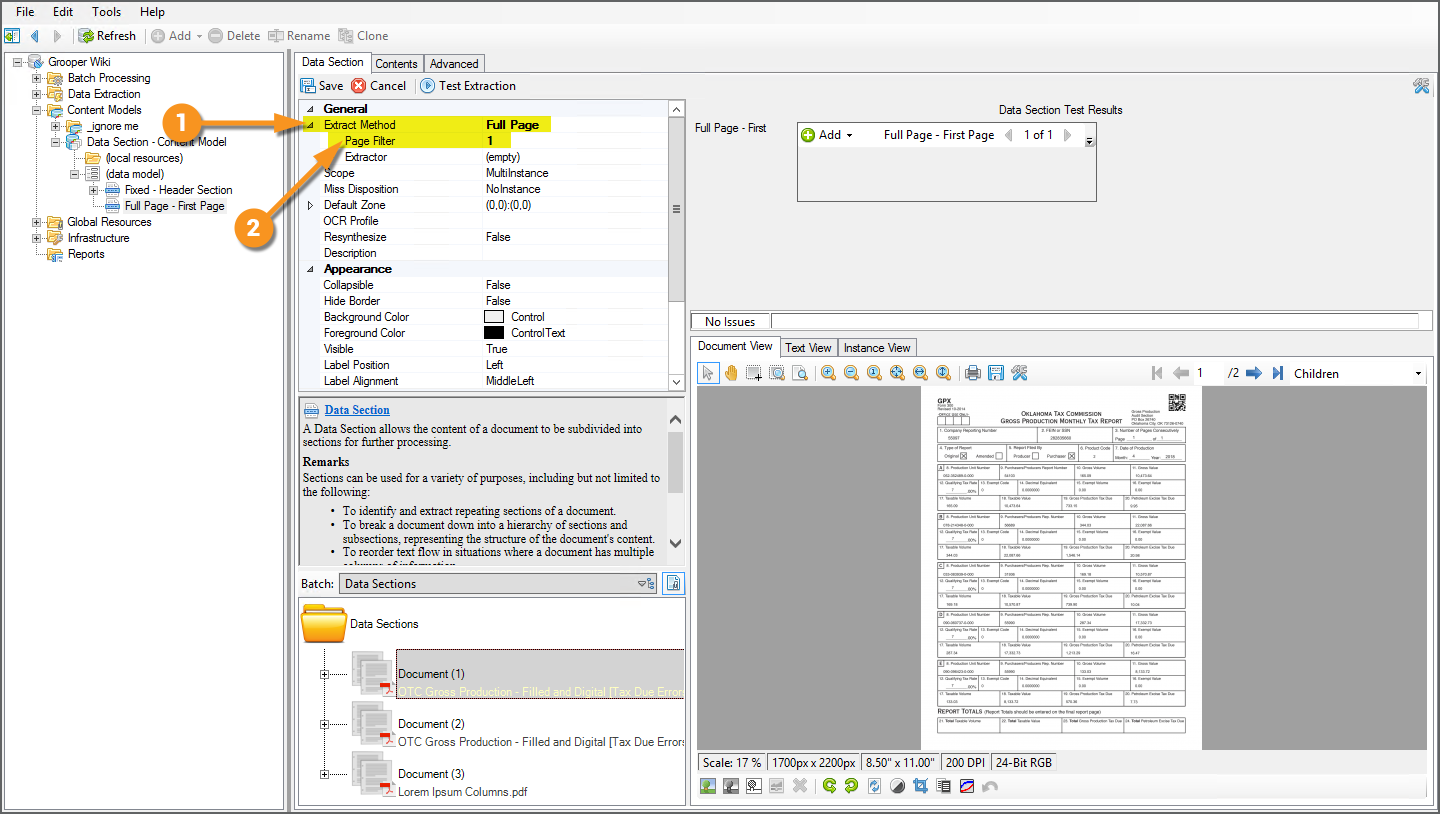The image size is (1440, 814).
Task: Select the arrow pointer tool
Action: click(708, 373)
